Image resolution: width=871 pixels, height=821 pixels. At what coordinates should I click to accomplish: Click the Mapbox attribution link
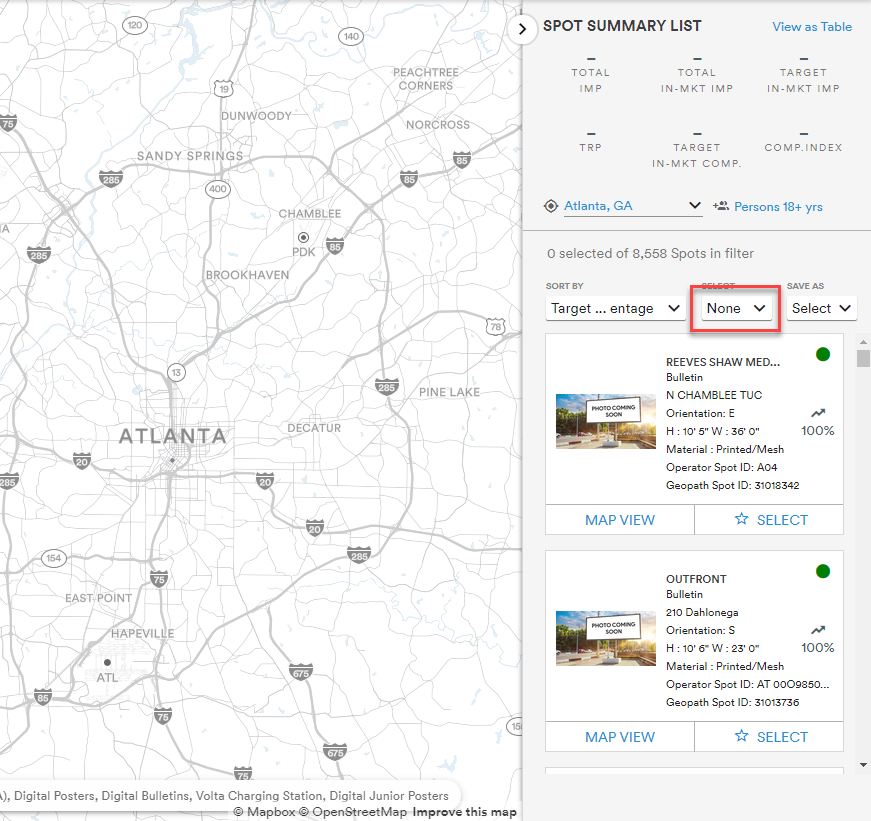pos(264,812)
